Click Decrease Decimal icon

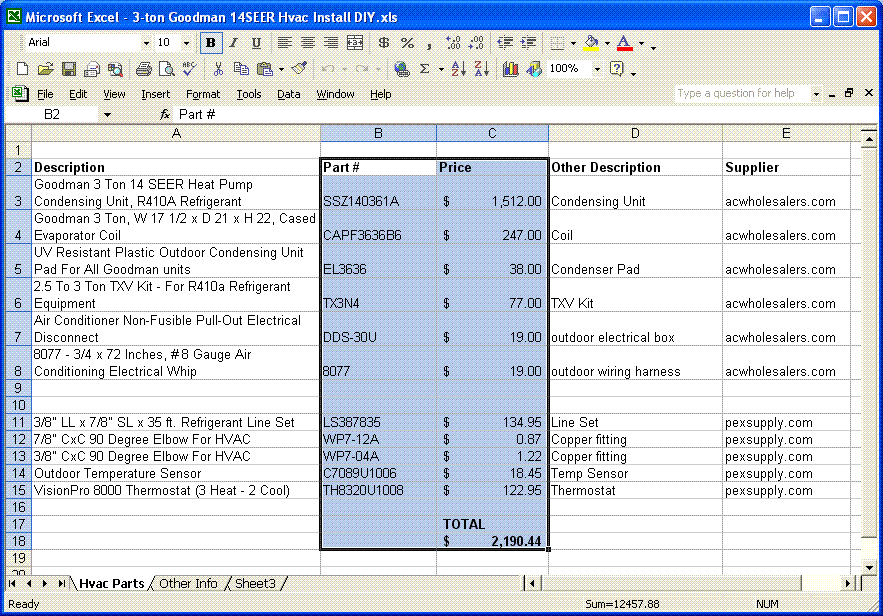point(476,43)
